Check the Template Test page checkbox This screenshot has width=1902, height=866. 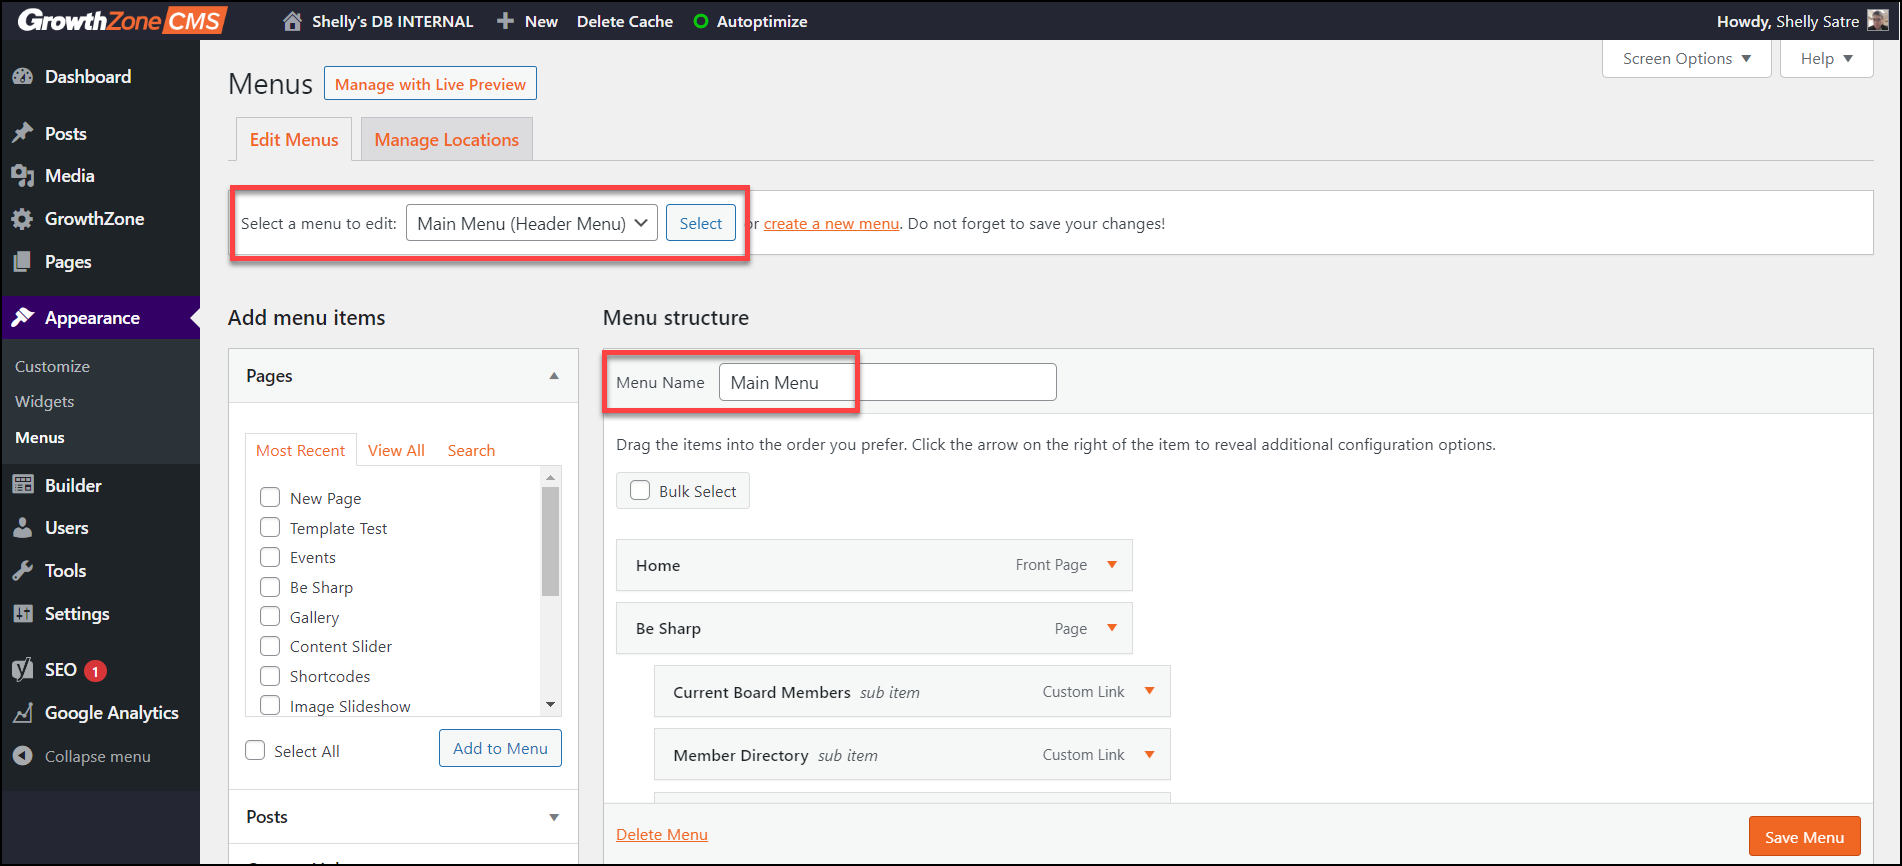click(270, 527)
